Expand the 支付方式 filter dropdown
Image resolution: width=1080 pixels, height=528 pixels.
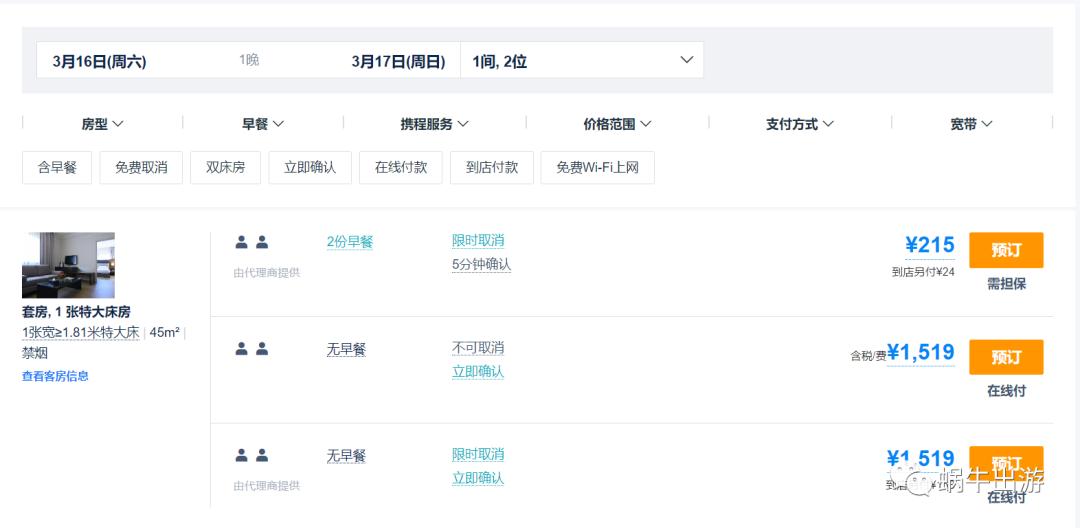[x=800, y=124]
